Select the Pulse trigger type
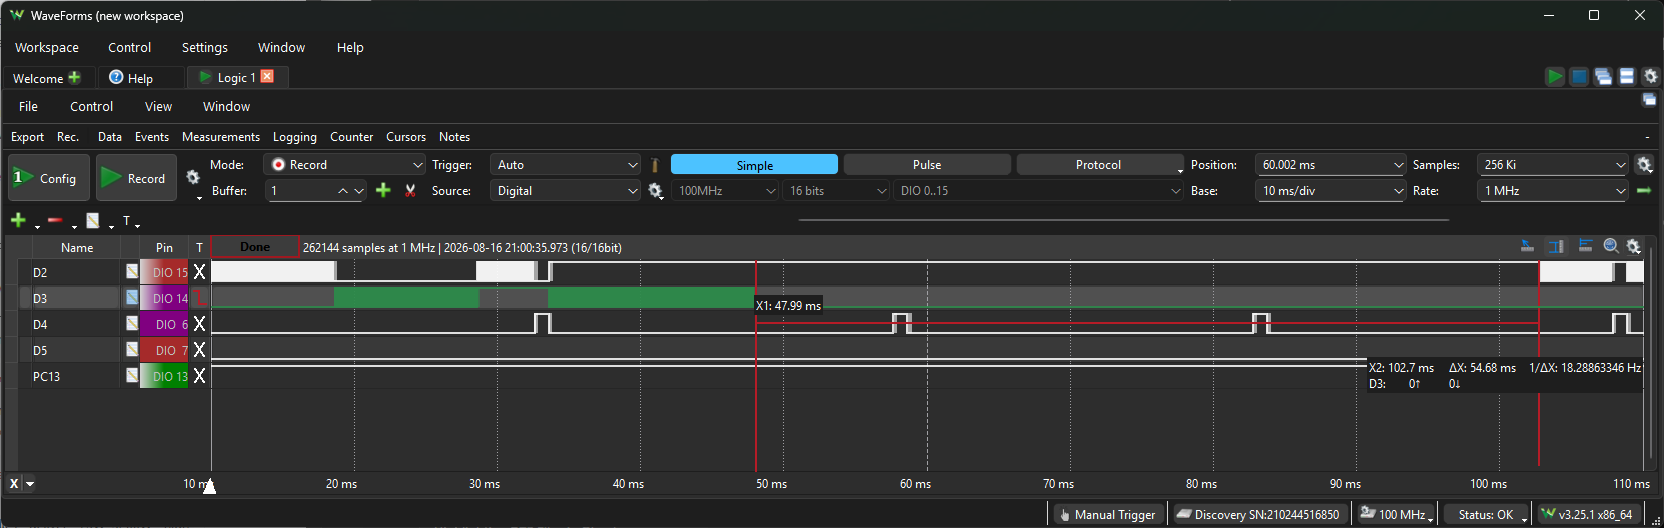Screen dimensions: 1664x528 pos(927,165)
